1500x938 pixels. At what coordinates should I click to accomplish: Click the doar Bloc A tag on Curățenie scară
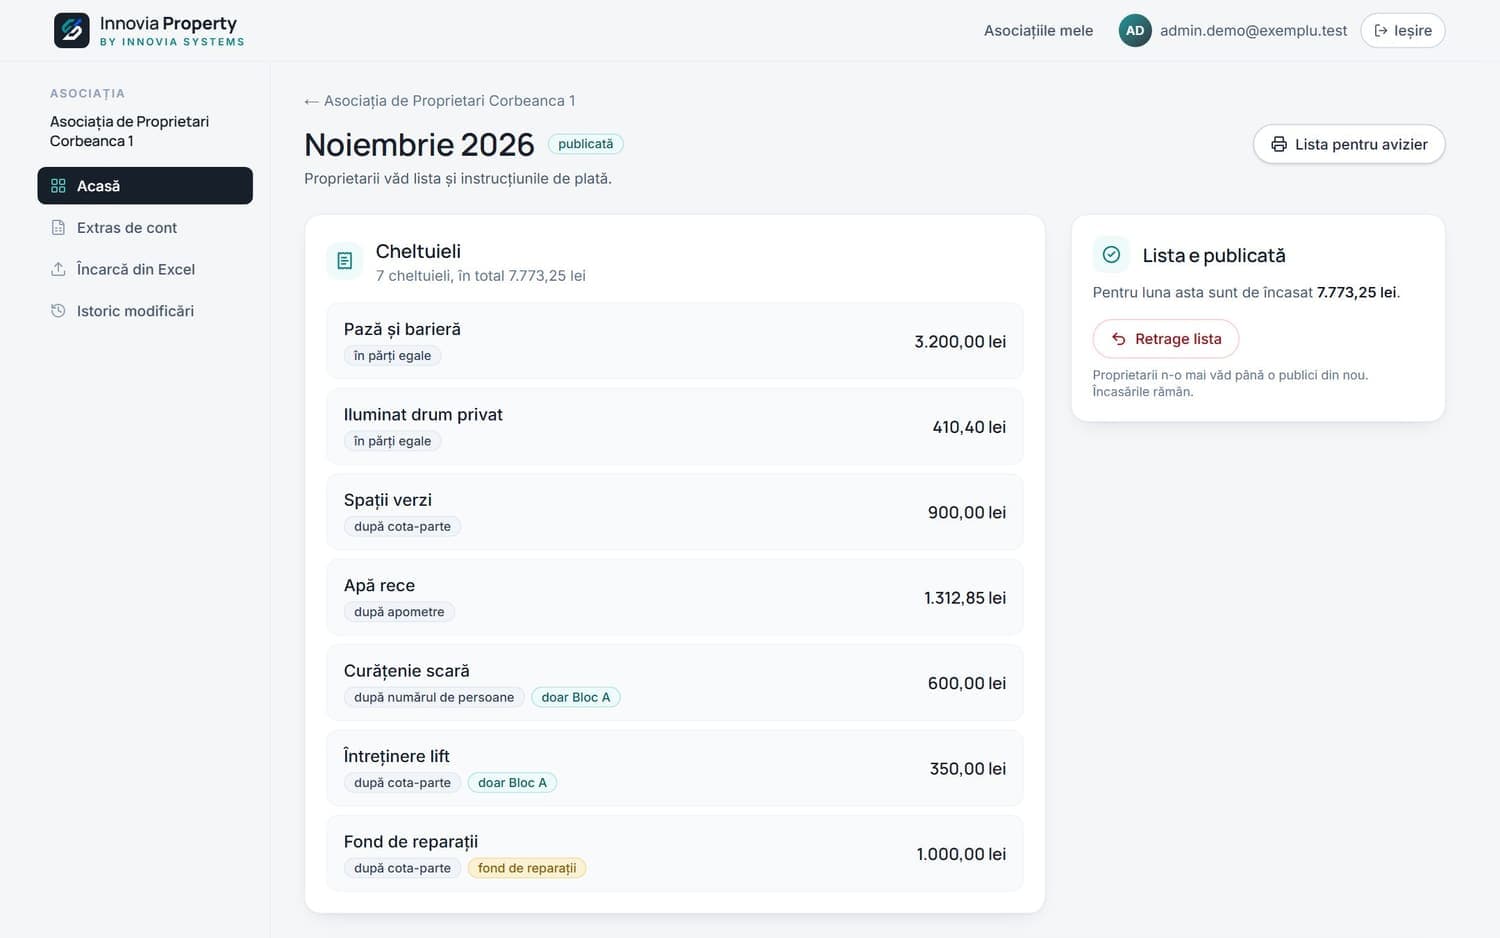(576, 697)
